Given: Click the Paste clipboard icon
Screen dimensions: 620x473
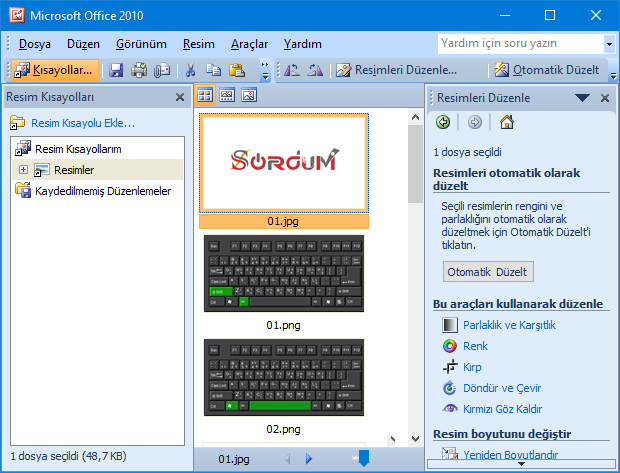Looking at the screenshot, I should [x=237, y=70].
